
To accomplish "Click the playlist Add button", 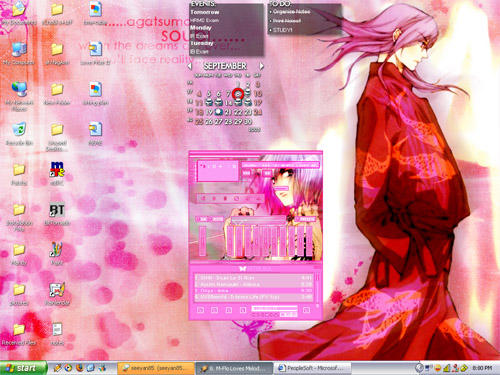I will 200,310.
